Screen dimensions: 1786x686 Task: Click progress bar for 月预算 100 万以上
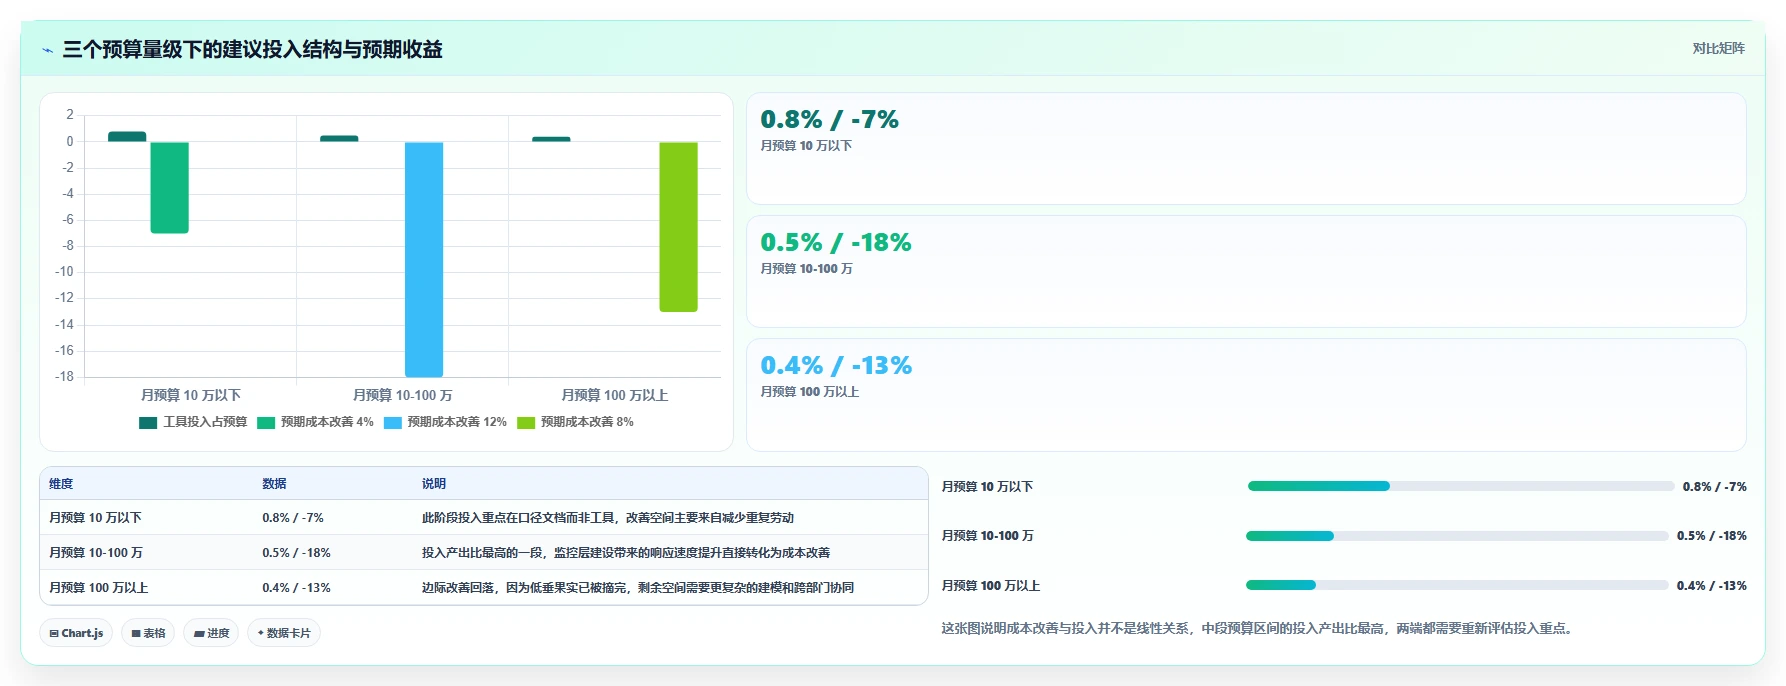(x=1457, y=585)
